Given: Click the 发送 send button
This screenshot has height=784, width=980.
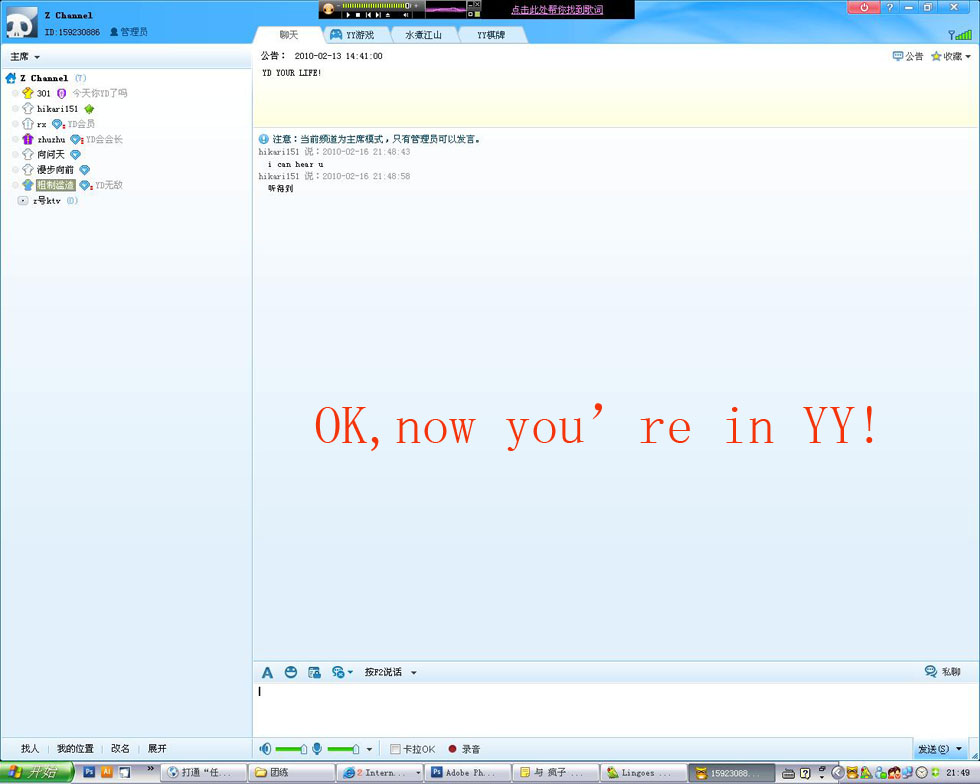Looking at the screenshot, I should click(x=933, y=748).
